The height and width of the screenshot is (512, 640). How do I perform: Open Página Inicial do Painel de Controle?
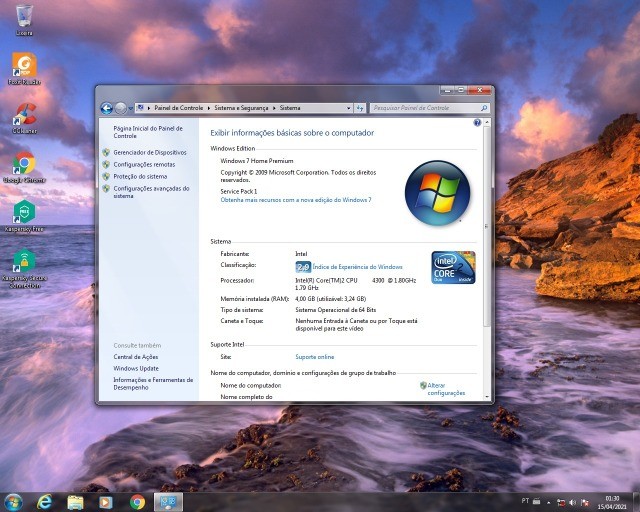(148, 132)
